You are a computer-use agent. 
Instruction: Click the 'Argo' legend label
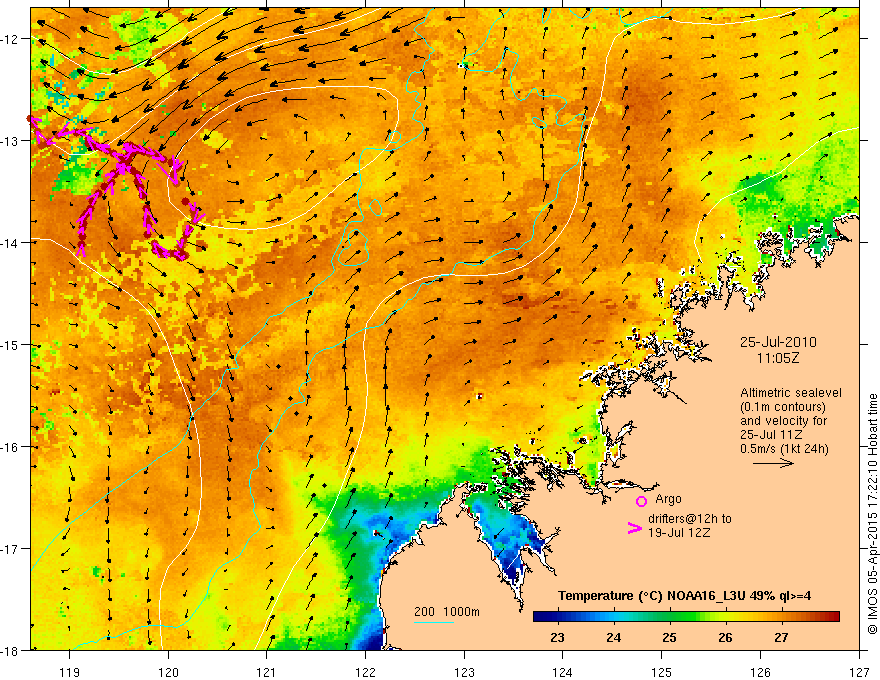(668, 499)
